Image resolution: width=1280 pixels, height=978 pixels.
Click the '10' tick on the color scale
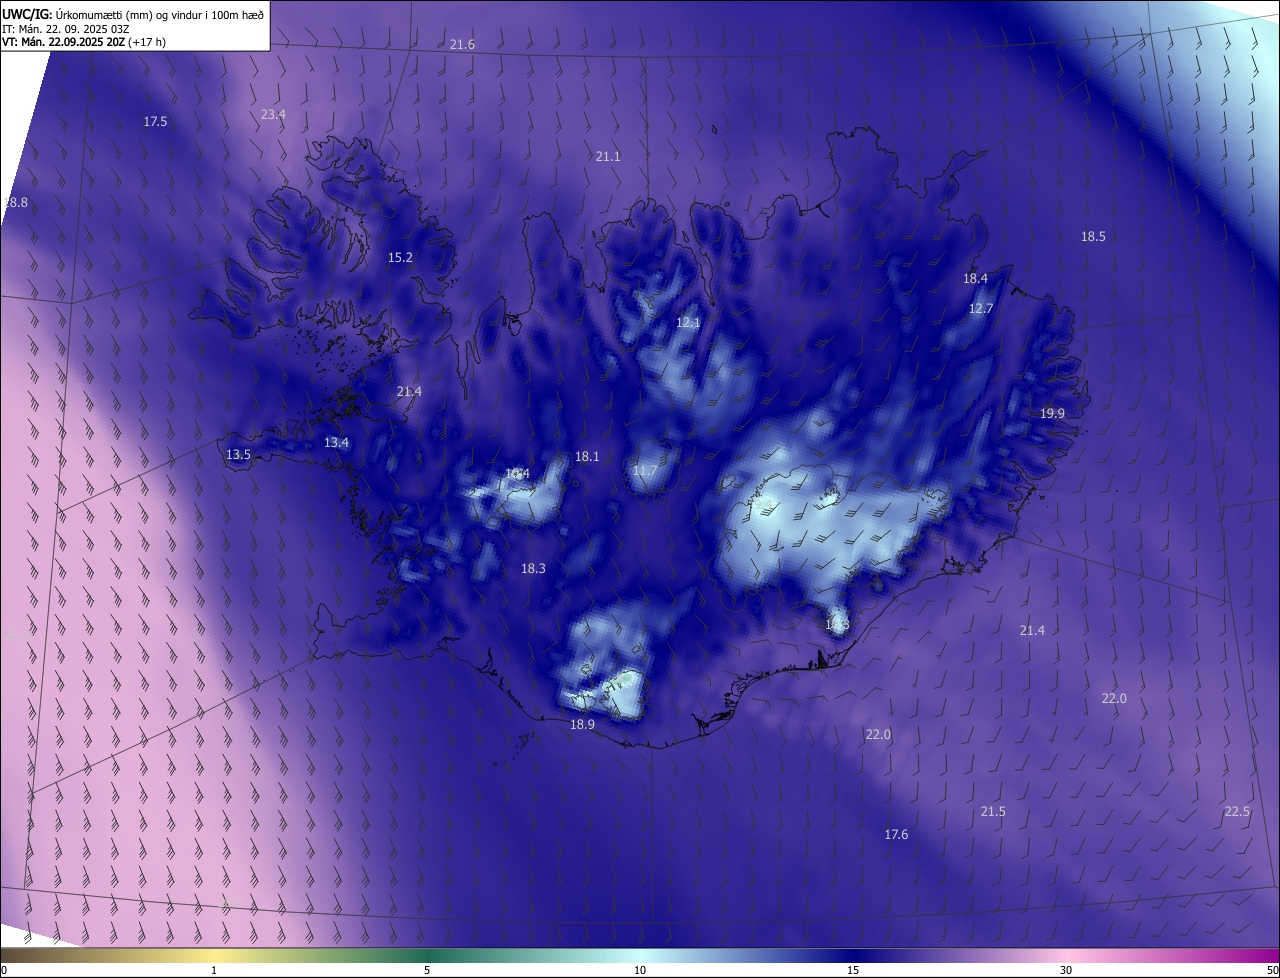point(640,971)
